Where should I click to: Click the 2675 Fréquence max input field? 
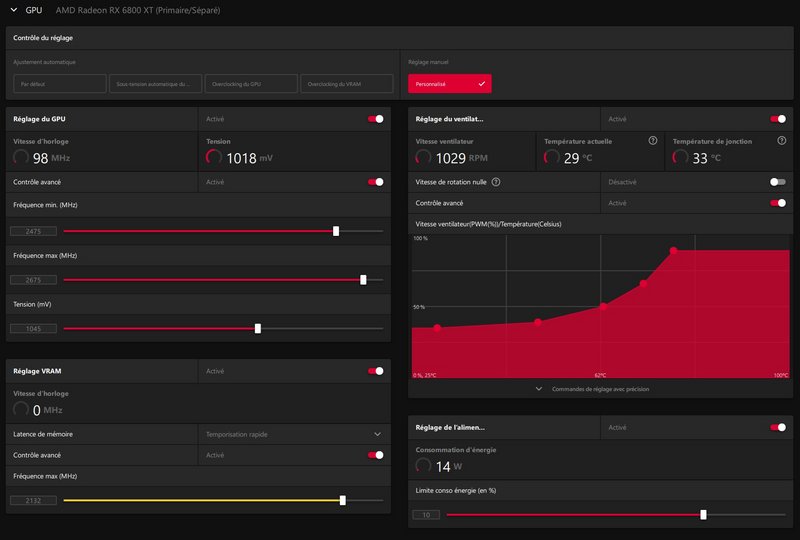[33, 280]
